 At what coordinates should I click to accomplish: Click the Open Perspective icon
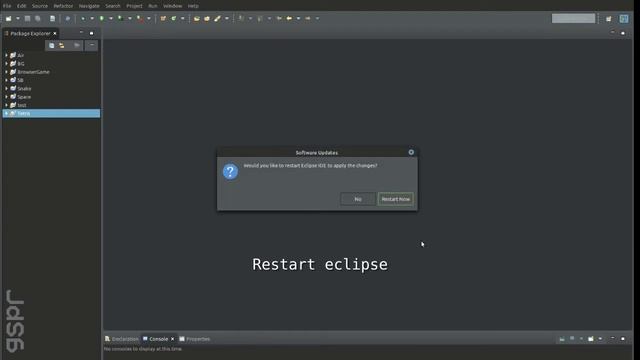tap(609, 19)
